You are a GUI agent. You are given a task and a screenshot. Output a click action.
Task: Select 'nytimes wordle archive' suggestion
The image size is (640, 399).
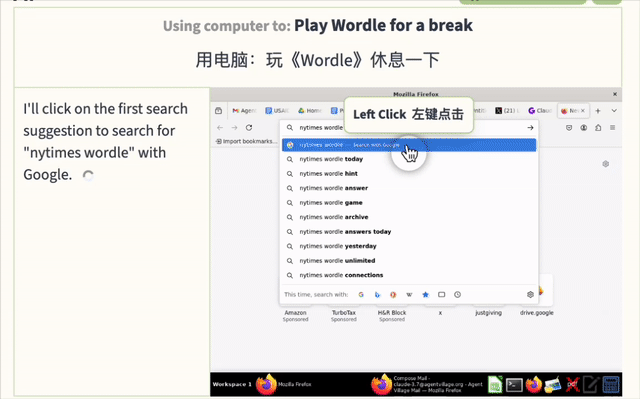pos(409,217)
